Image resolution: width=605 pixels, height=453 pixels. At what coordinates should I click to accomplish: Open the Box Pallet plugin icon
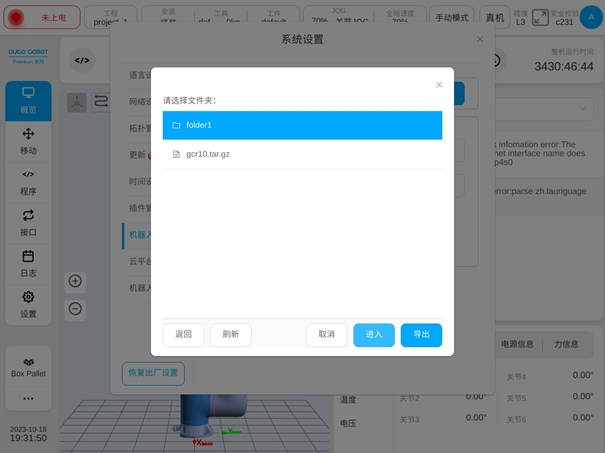[28, 367]
